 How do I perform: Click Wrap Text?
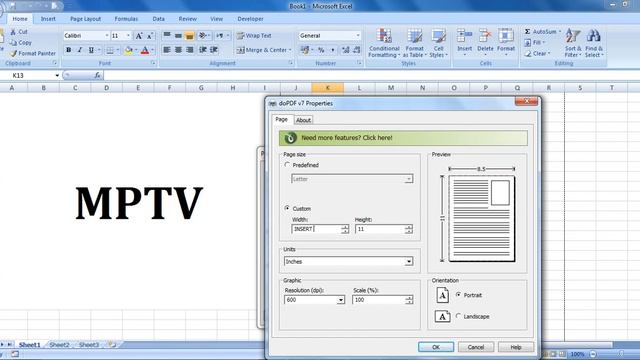[254, 36]
